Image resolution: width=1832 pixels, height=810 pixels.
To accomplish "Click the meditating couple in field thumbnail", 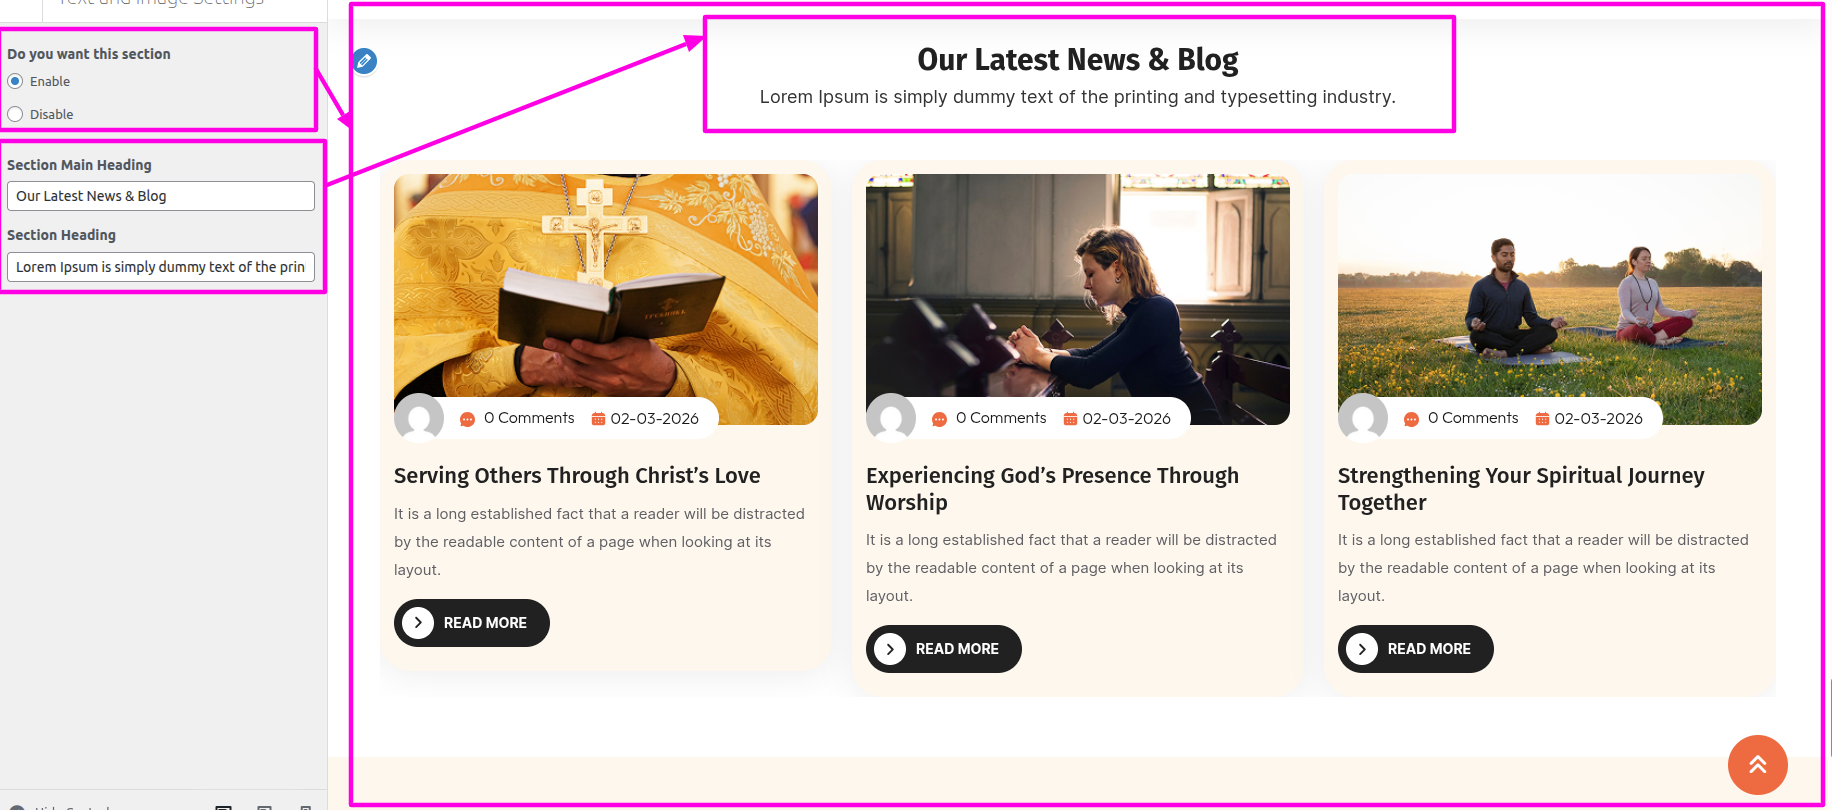I will coord(1550,299).
